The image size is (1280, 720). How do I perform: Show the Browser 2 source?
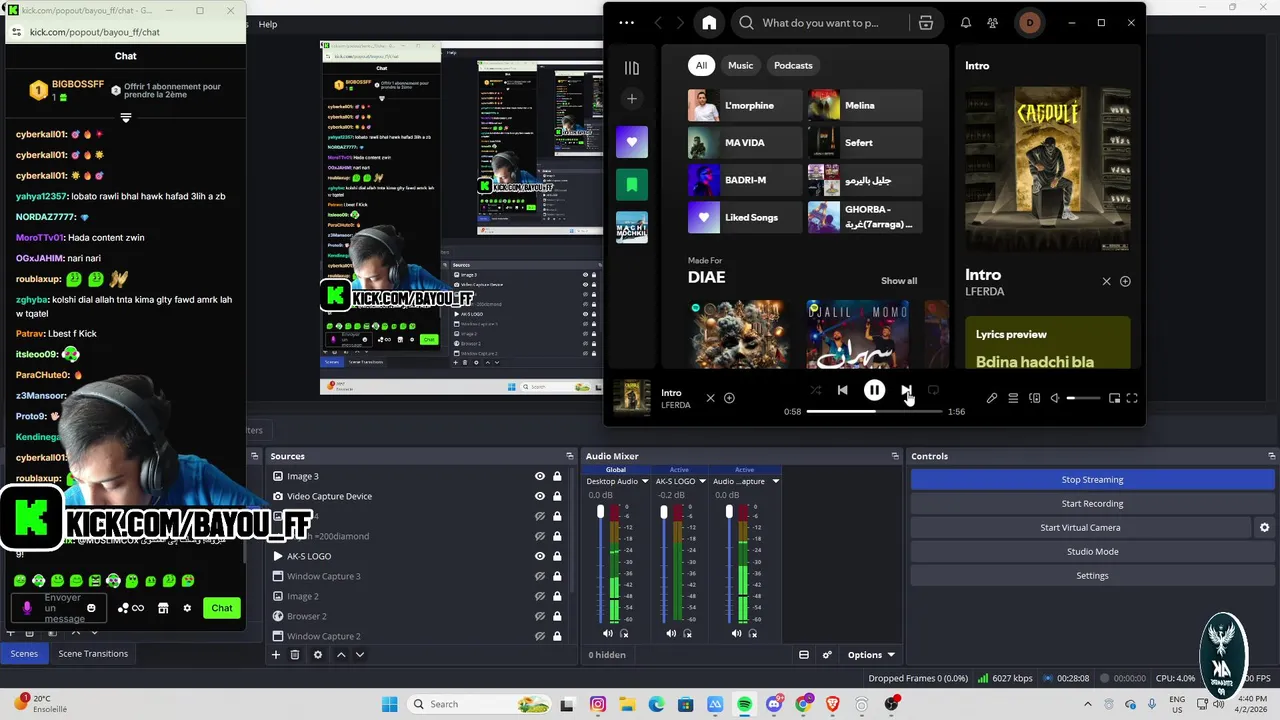click(x=540, y=616)
